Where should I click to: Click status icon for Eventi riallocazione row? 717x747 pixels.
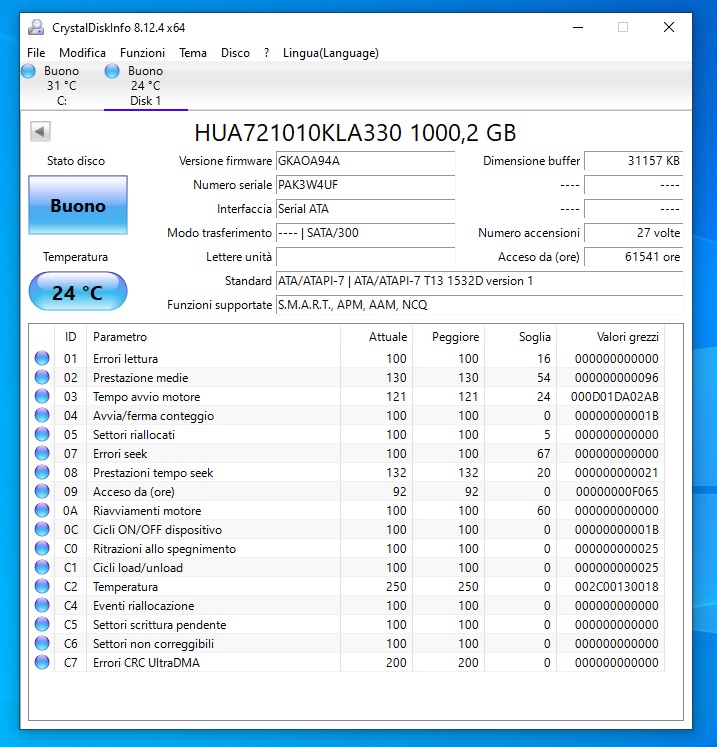[42, 606]
